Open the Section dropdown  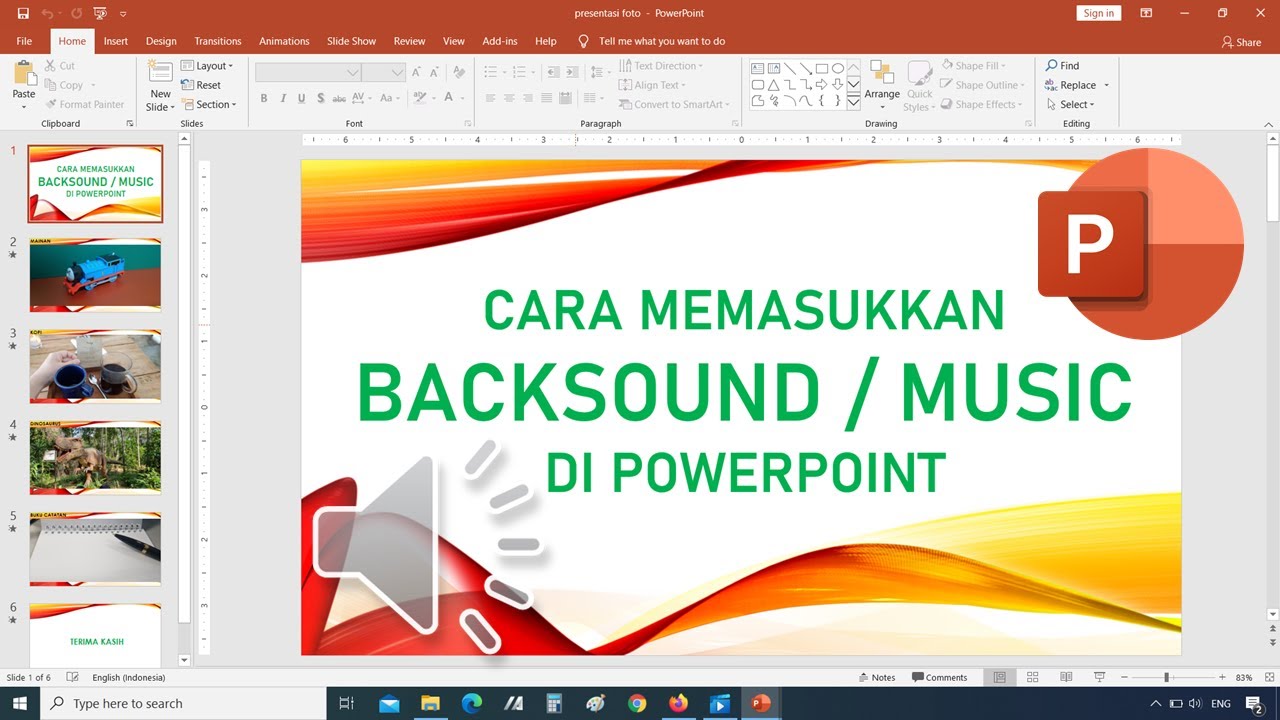209,104
